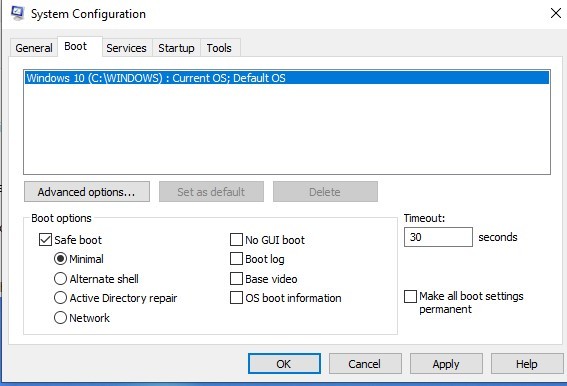Apply the boot settings
This screenshot has height=386, width=567.
(446, 364)
